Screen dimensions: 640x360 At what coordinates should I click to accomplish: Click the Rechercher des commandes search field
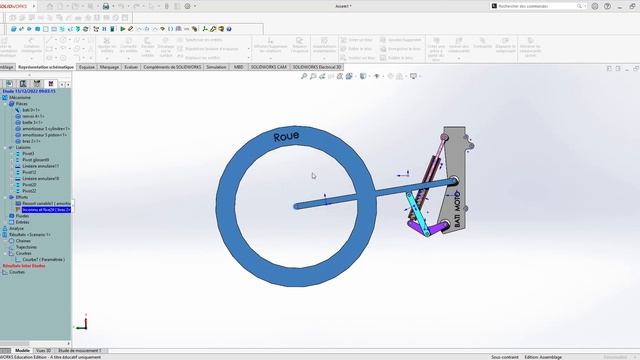point(537,6)
